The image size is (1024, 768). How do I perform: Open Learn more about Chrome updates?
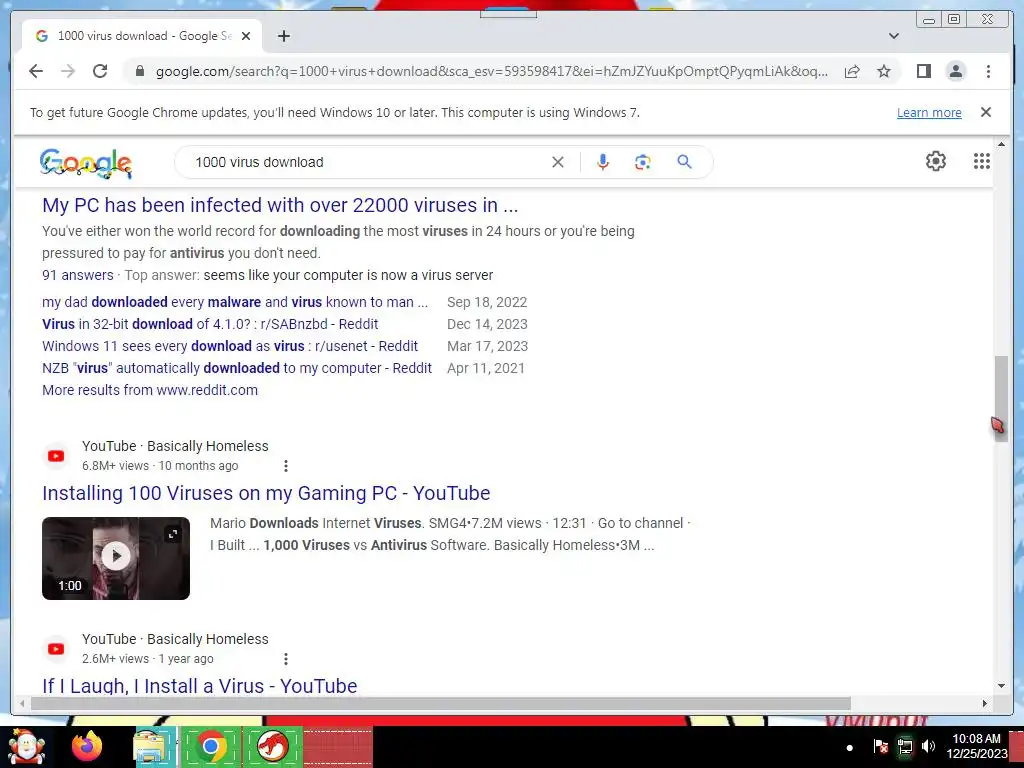[929, 112]
